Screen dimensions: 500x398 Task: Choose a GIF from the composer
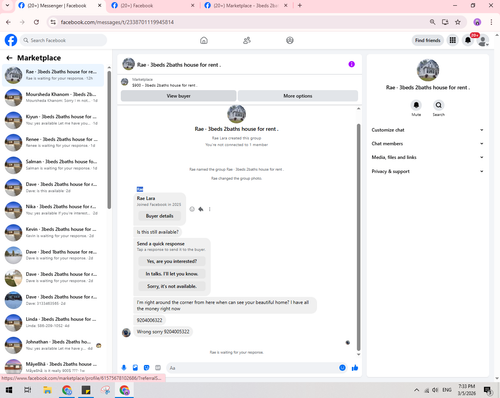tap(158, 368)
